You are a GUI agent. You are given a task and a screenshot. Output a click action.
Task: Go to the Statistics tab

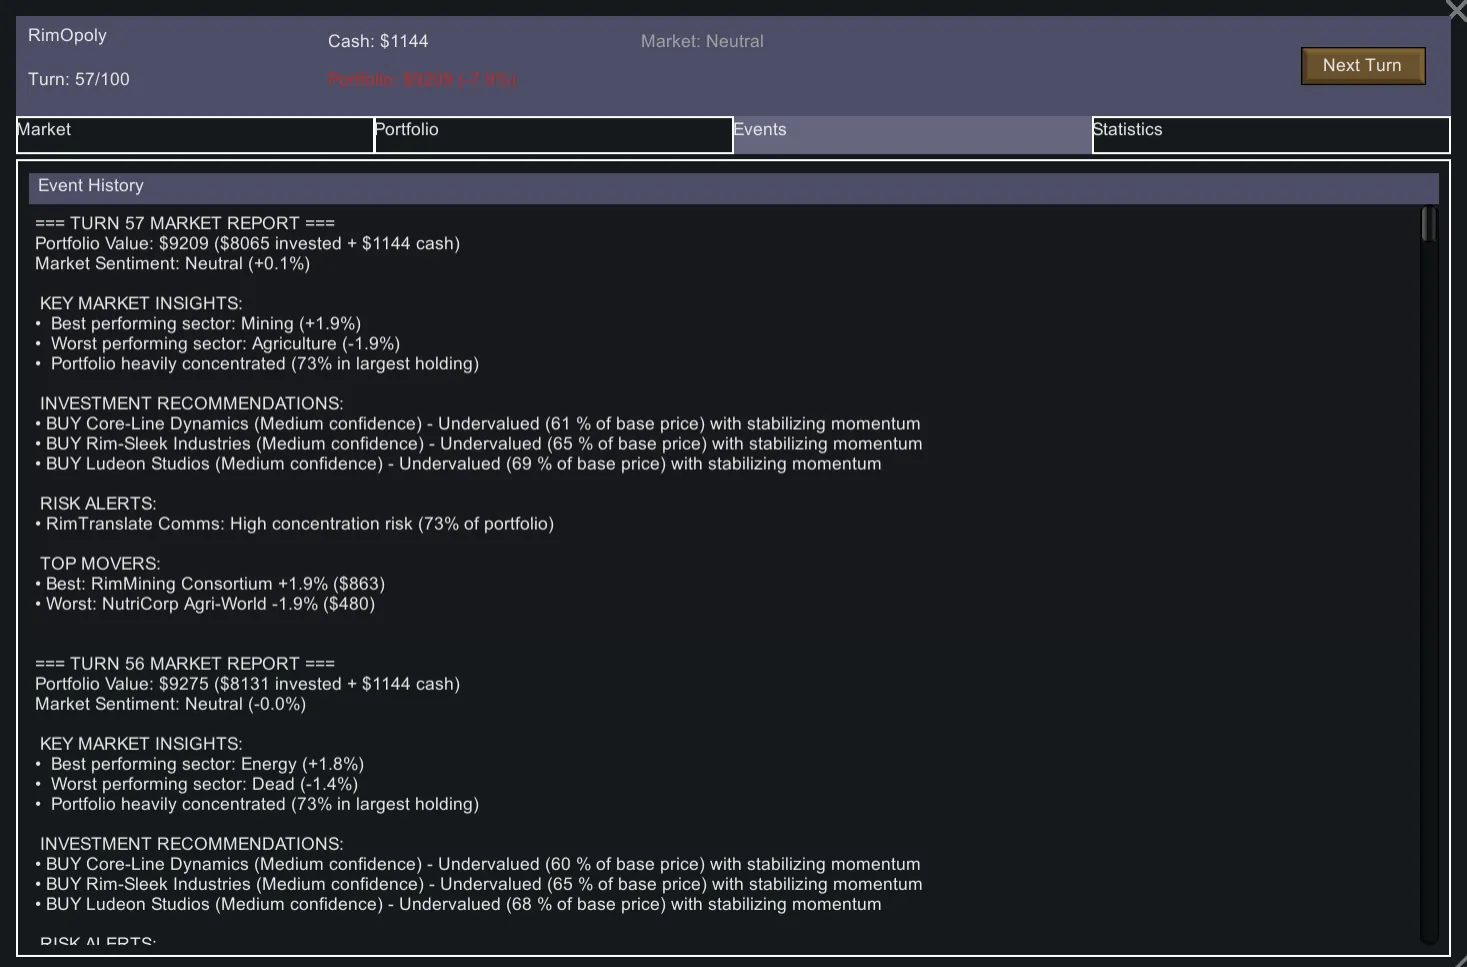point(1270,135)
